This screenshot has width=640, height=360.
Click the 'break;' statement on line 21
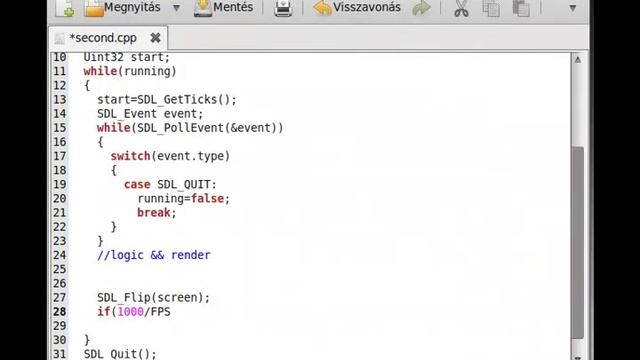(x=157, y=213)
